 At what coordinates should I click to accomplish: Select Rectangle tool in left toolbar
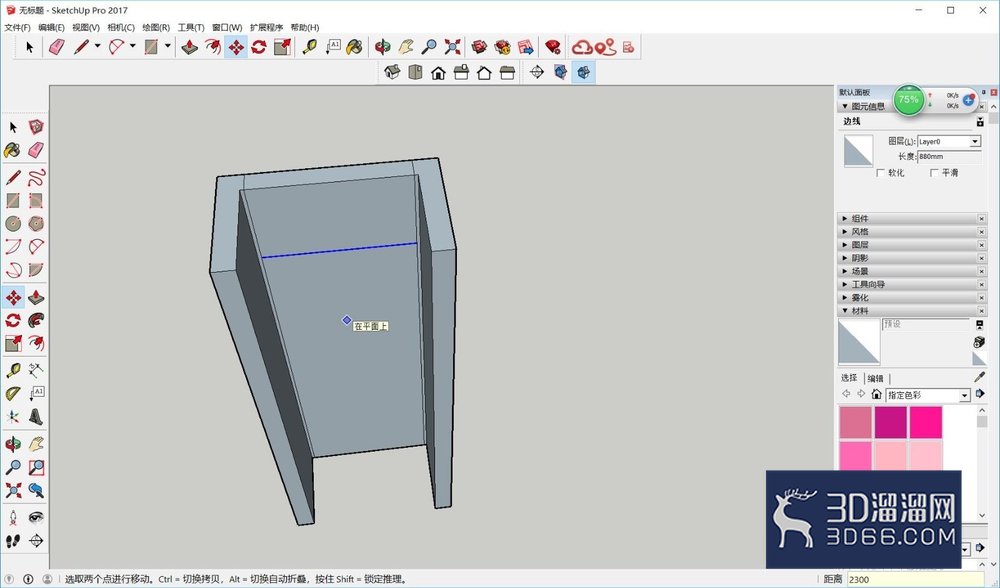tap(13, 201)
